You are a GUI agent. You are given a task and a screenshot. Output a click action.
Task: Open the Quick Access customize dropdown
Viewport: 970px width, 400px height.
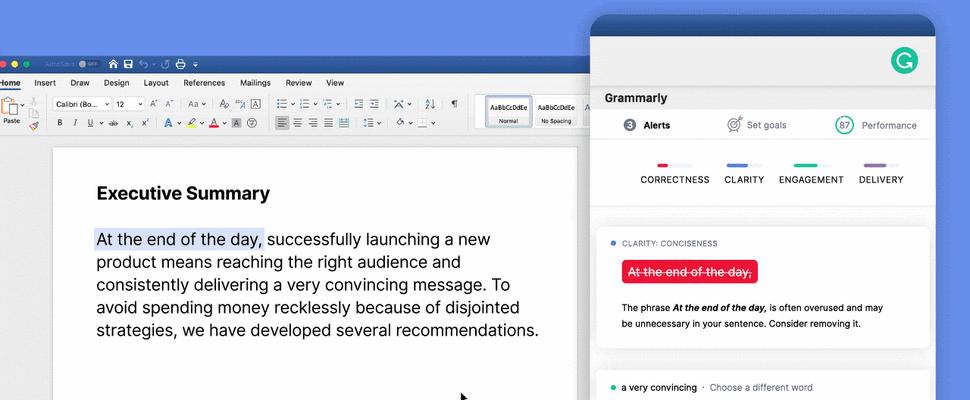tap(195, 65)
